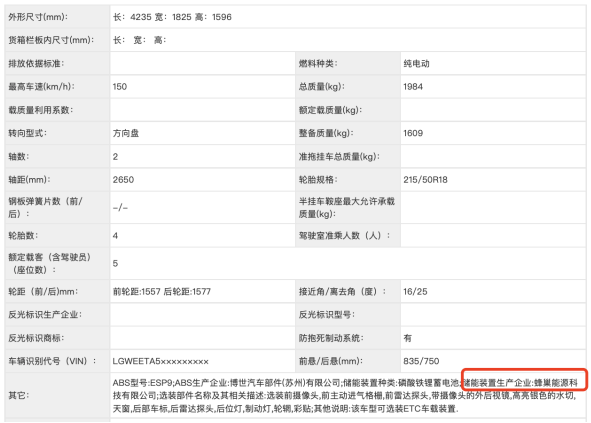This screenshot has width=591, height=423.
Task: Click the 货箱栏板内尺寸(mm) label
Action: pyautogui.click(x=51, y=40)
